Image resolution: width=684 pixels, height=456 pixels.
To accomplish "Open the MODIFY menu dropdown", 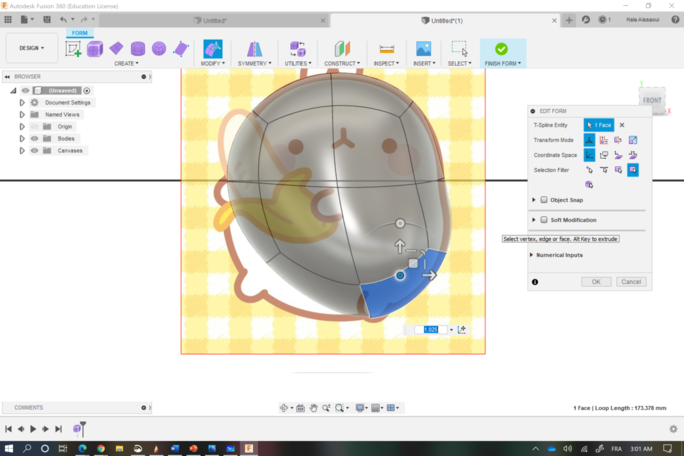I will tap(212, 63).
